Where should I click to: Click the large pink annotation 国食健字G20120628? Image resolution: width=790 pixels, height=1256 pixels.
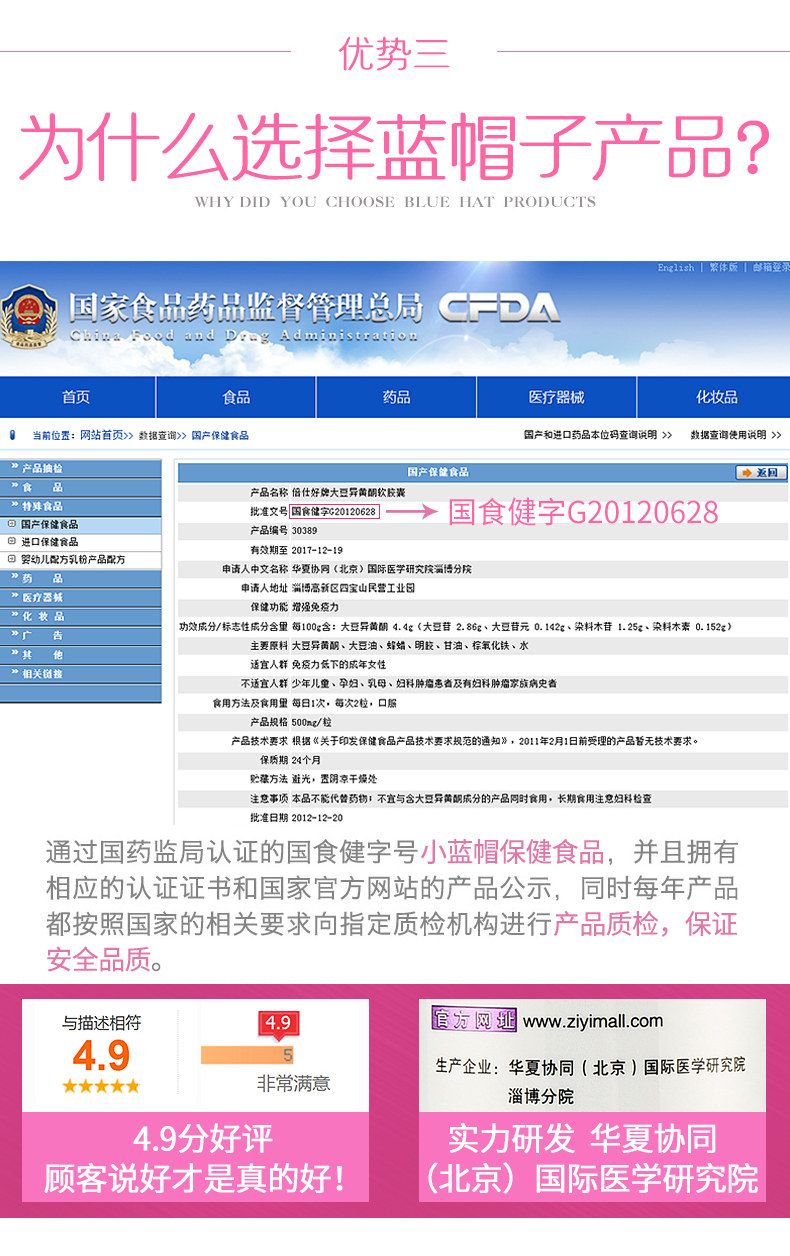pos(583,512)
